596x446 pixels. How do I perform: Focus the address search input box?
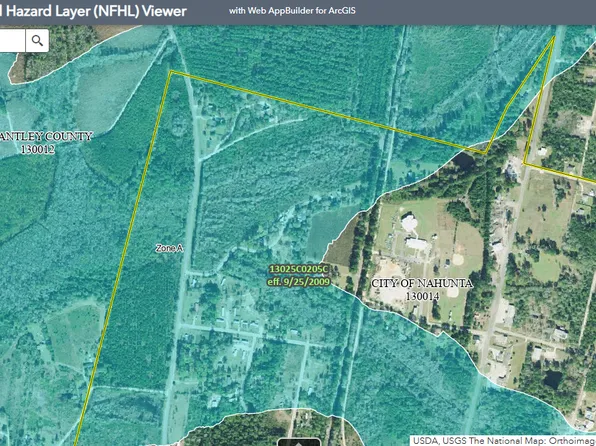13,40
